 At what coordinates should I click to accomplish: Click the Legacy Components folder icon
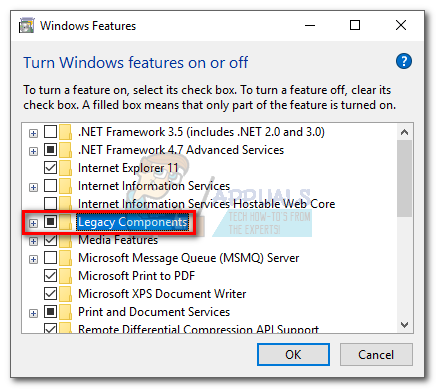[x=65, y=222]
